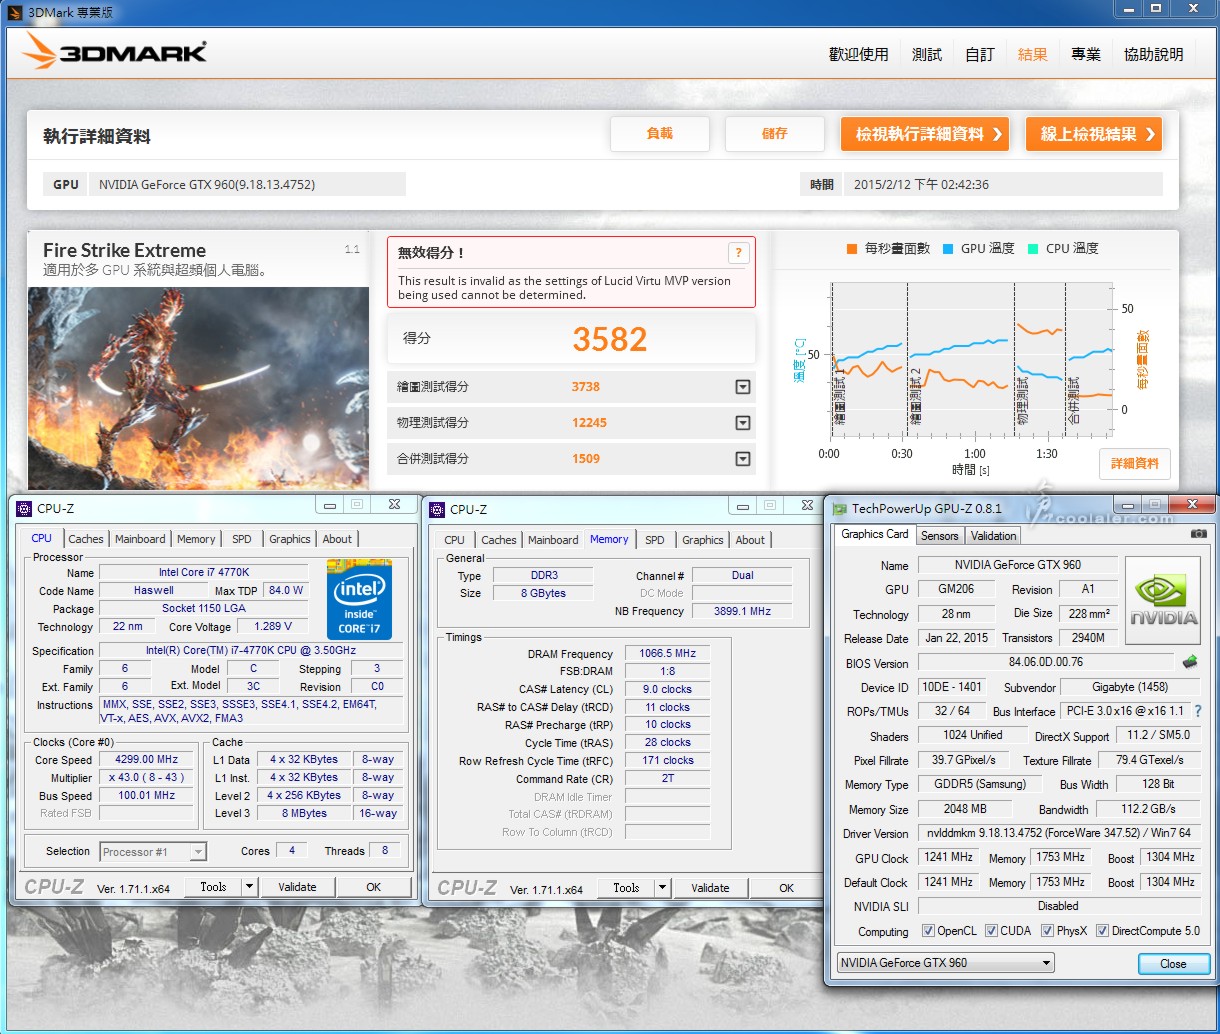Click the orange 每秒畫面數 legend swatch
Screen dimensions: 1220x1034
[x=852, y=249]
